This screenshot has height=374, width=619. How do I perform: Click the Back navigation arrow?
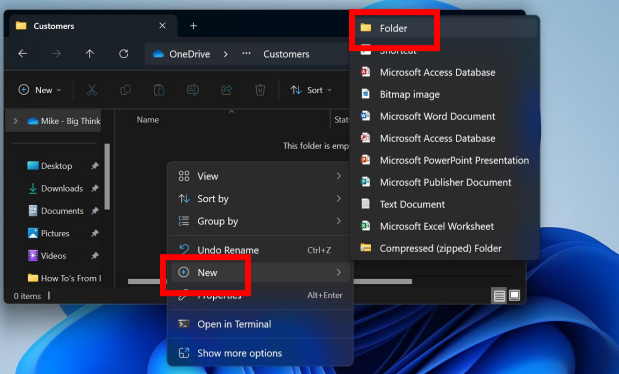(23, 54)
